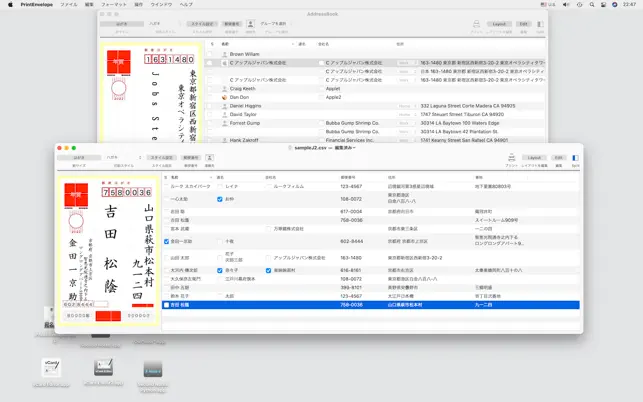643x402 pixels.
Task: Click the person icon beside Daniel Higgins
Action: [x=224, y=106]
